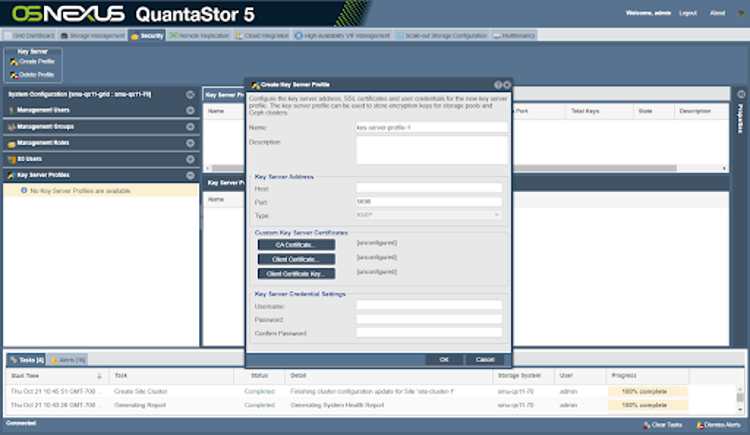The width and height of the screenshot is (750, 435).
Task: Click the Description text area
Action: (431, 150)
